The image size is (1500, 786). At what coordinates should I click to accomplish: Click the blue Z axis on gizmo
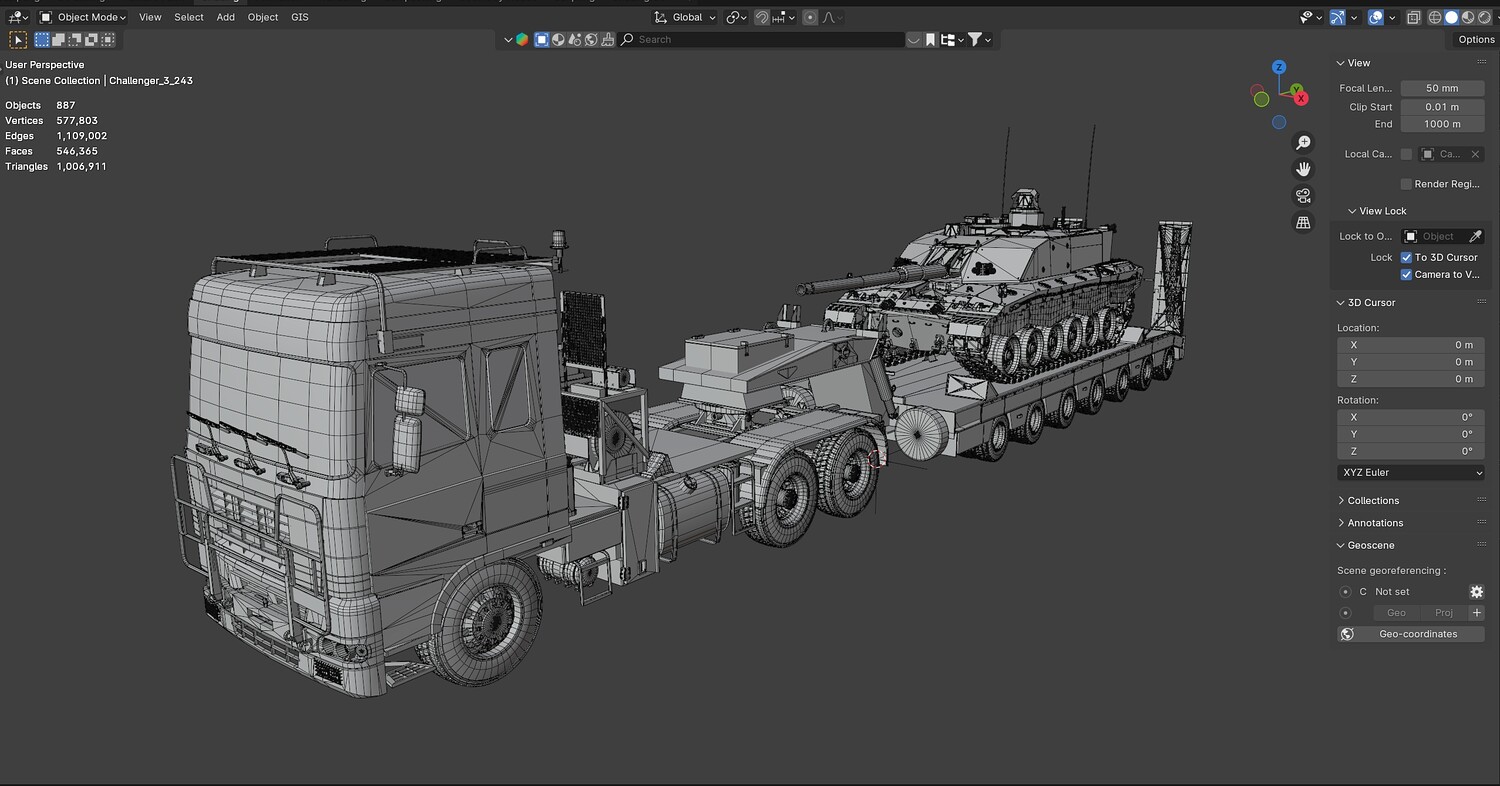pyautogui.click(x=1279, y=67)
